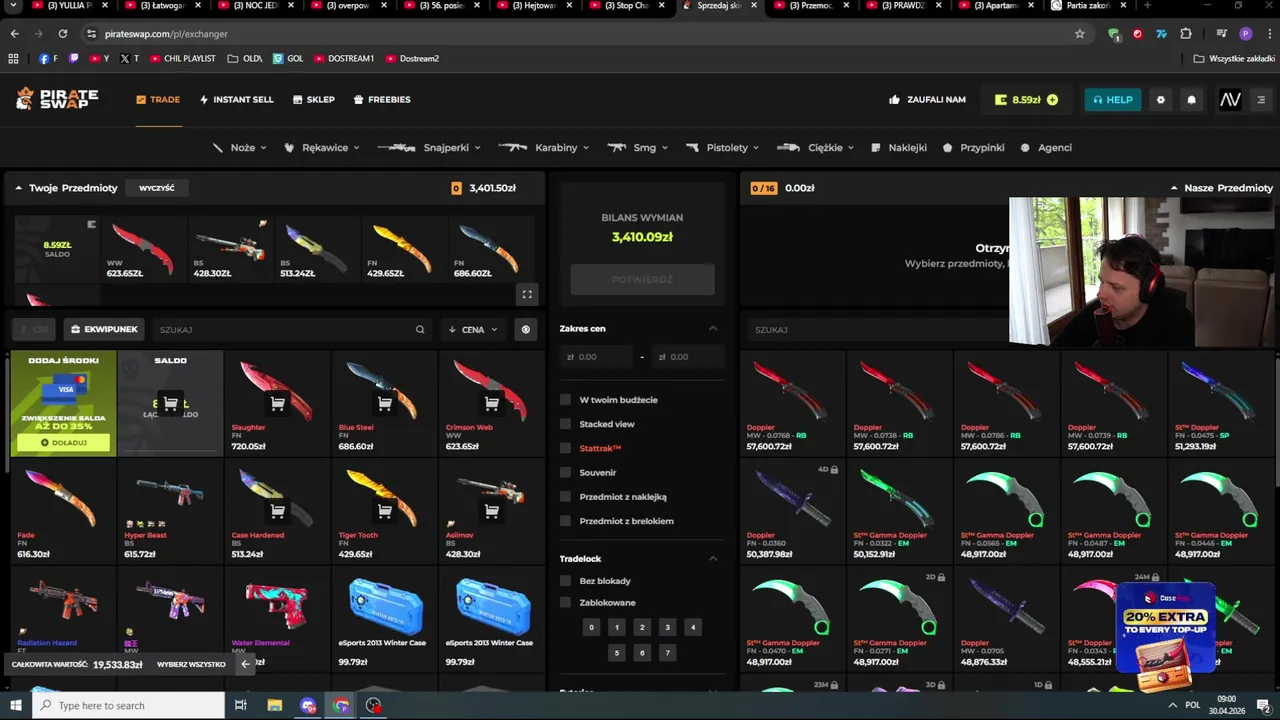This screenshot has height=720, width=1280.
Task: Open INSTANT SELL tab
Action: click(236, 100)
